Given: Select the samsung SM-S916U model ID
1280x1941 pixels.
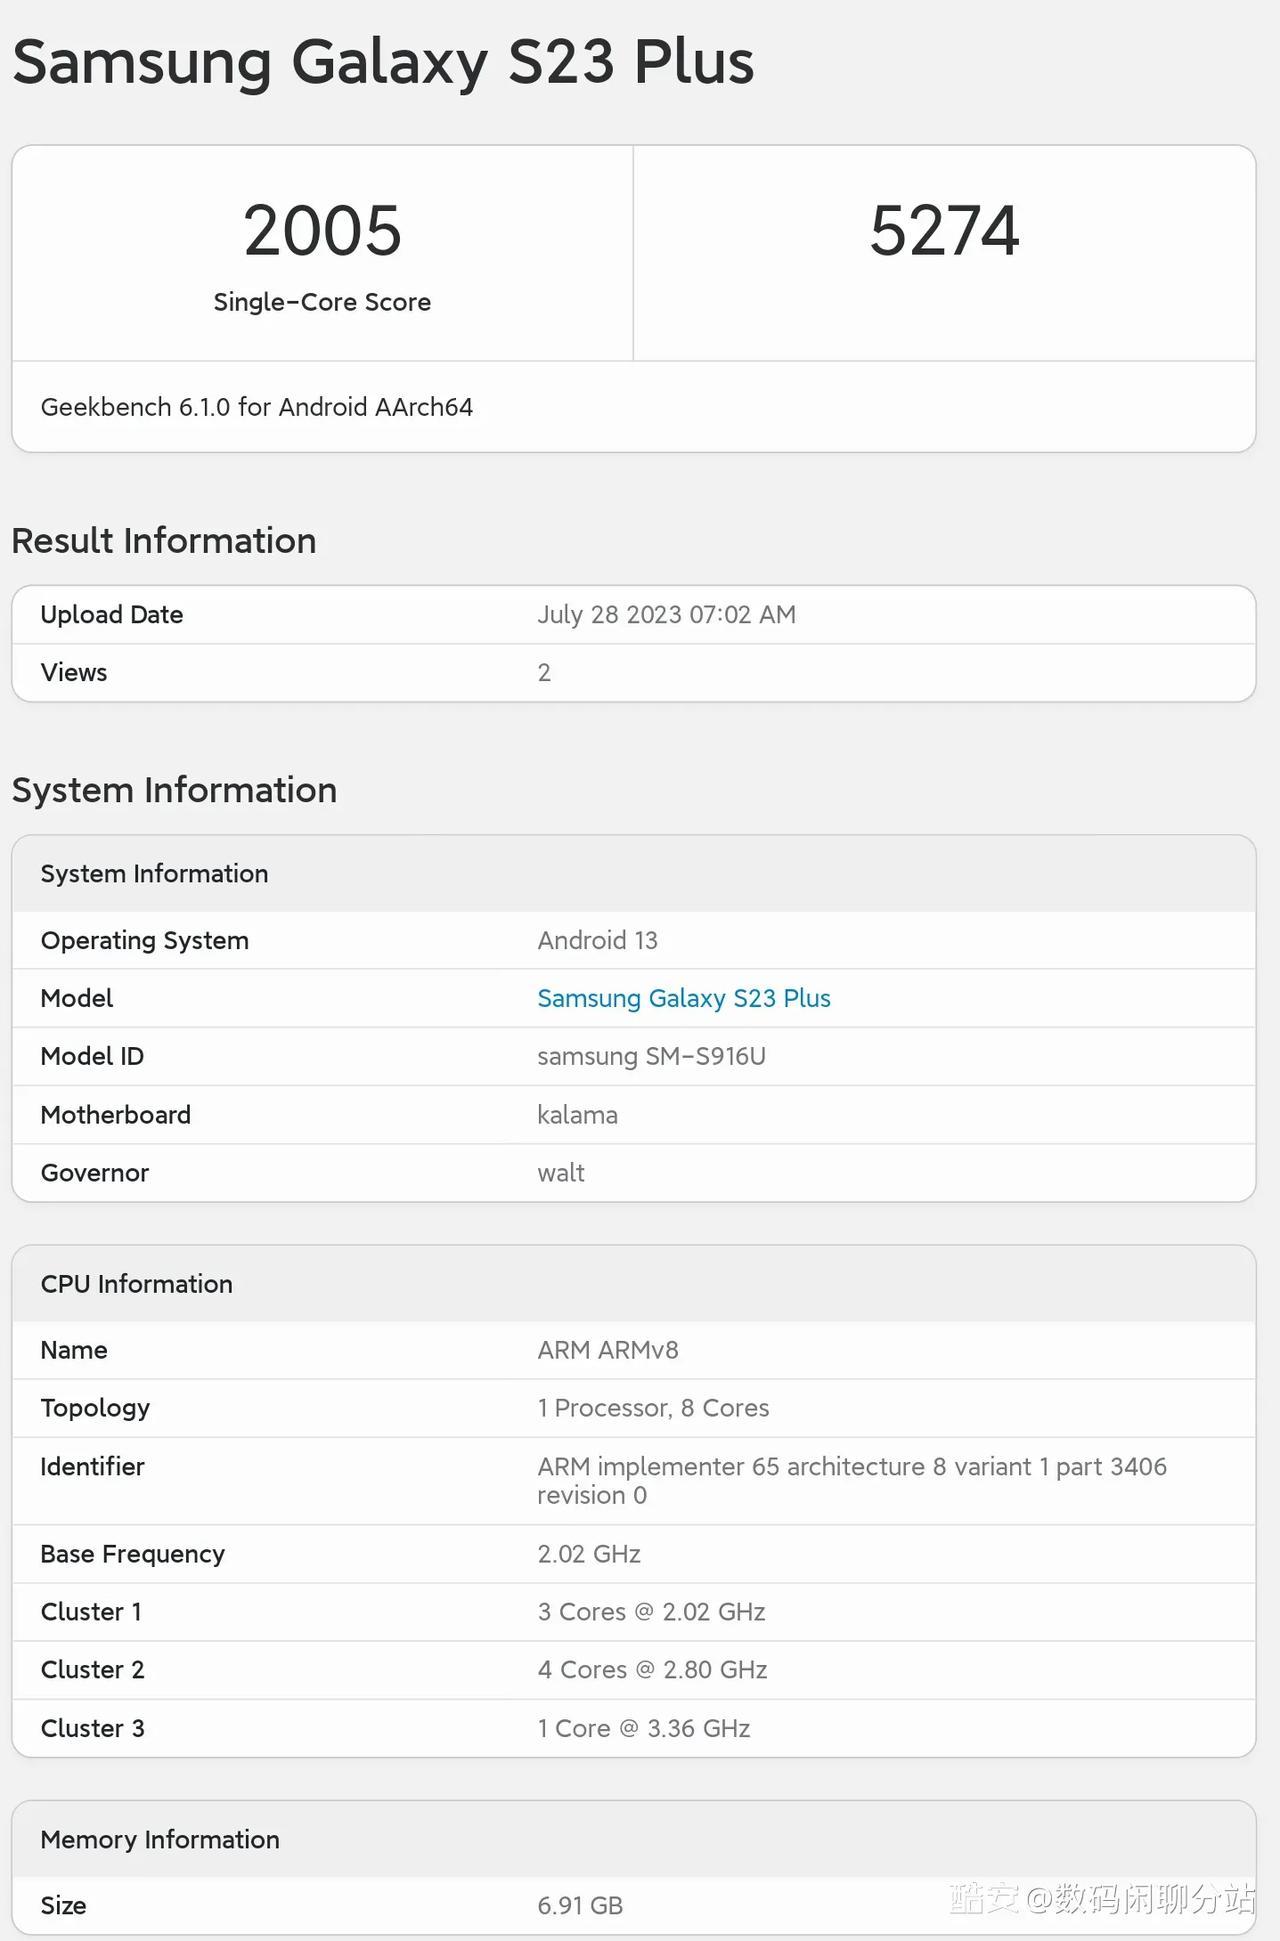Looking at the screenshot, I should point(651,1056).
